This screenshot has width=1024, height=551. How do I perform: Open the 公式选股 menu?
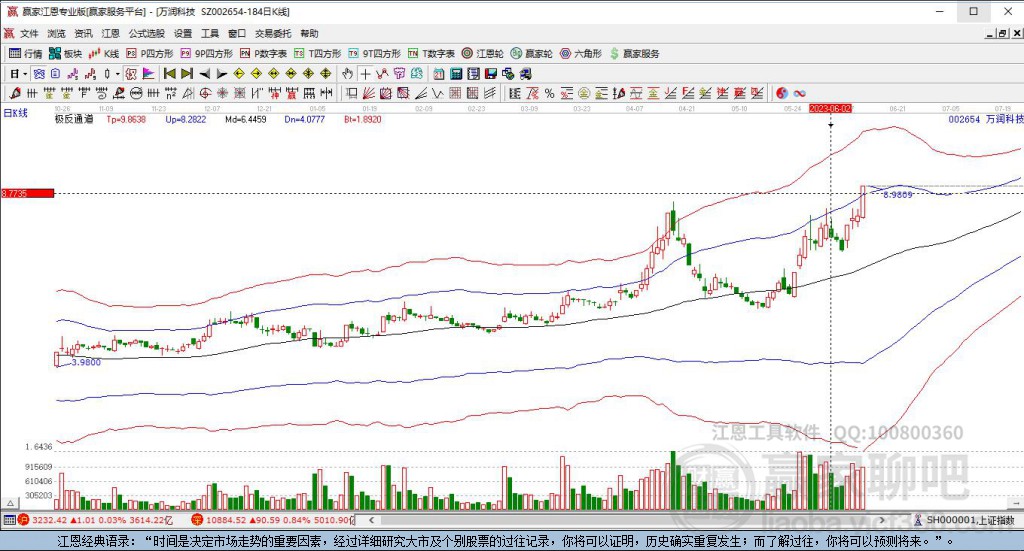[x=146, y=33]
